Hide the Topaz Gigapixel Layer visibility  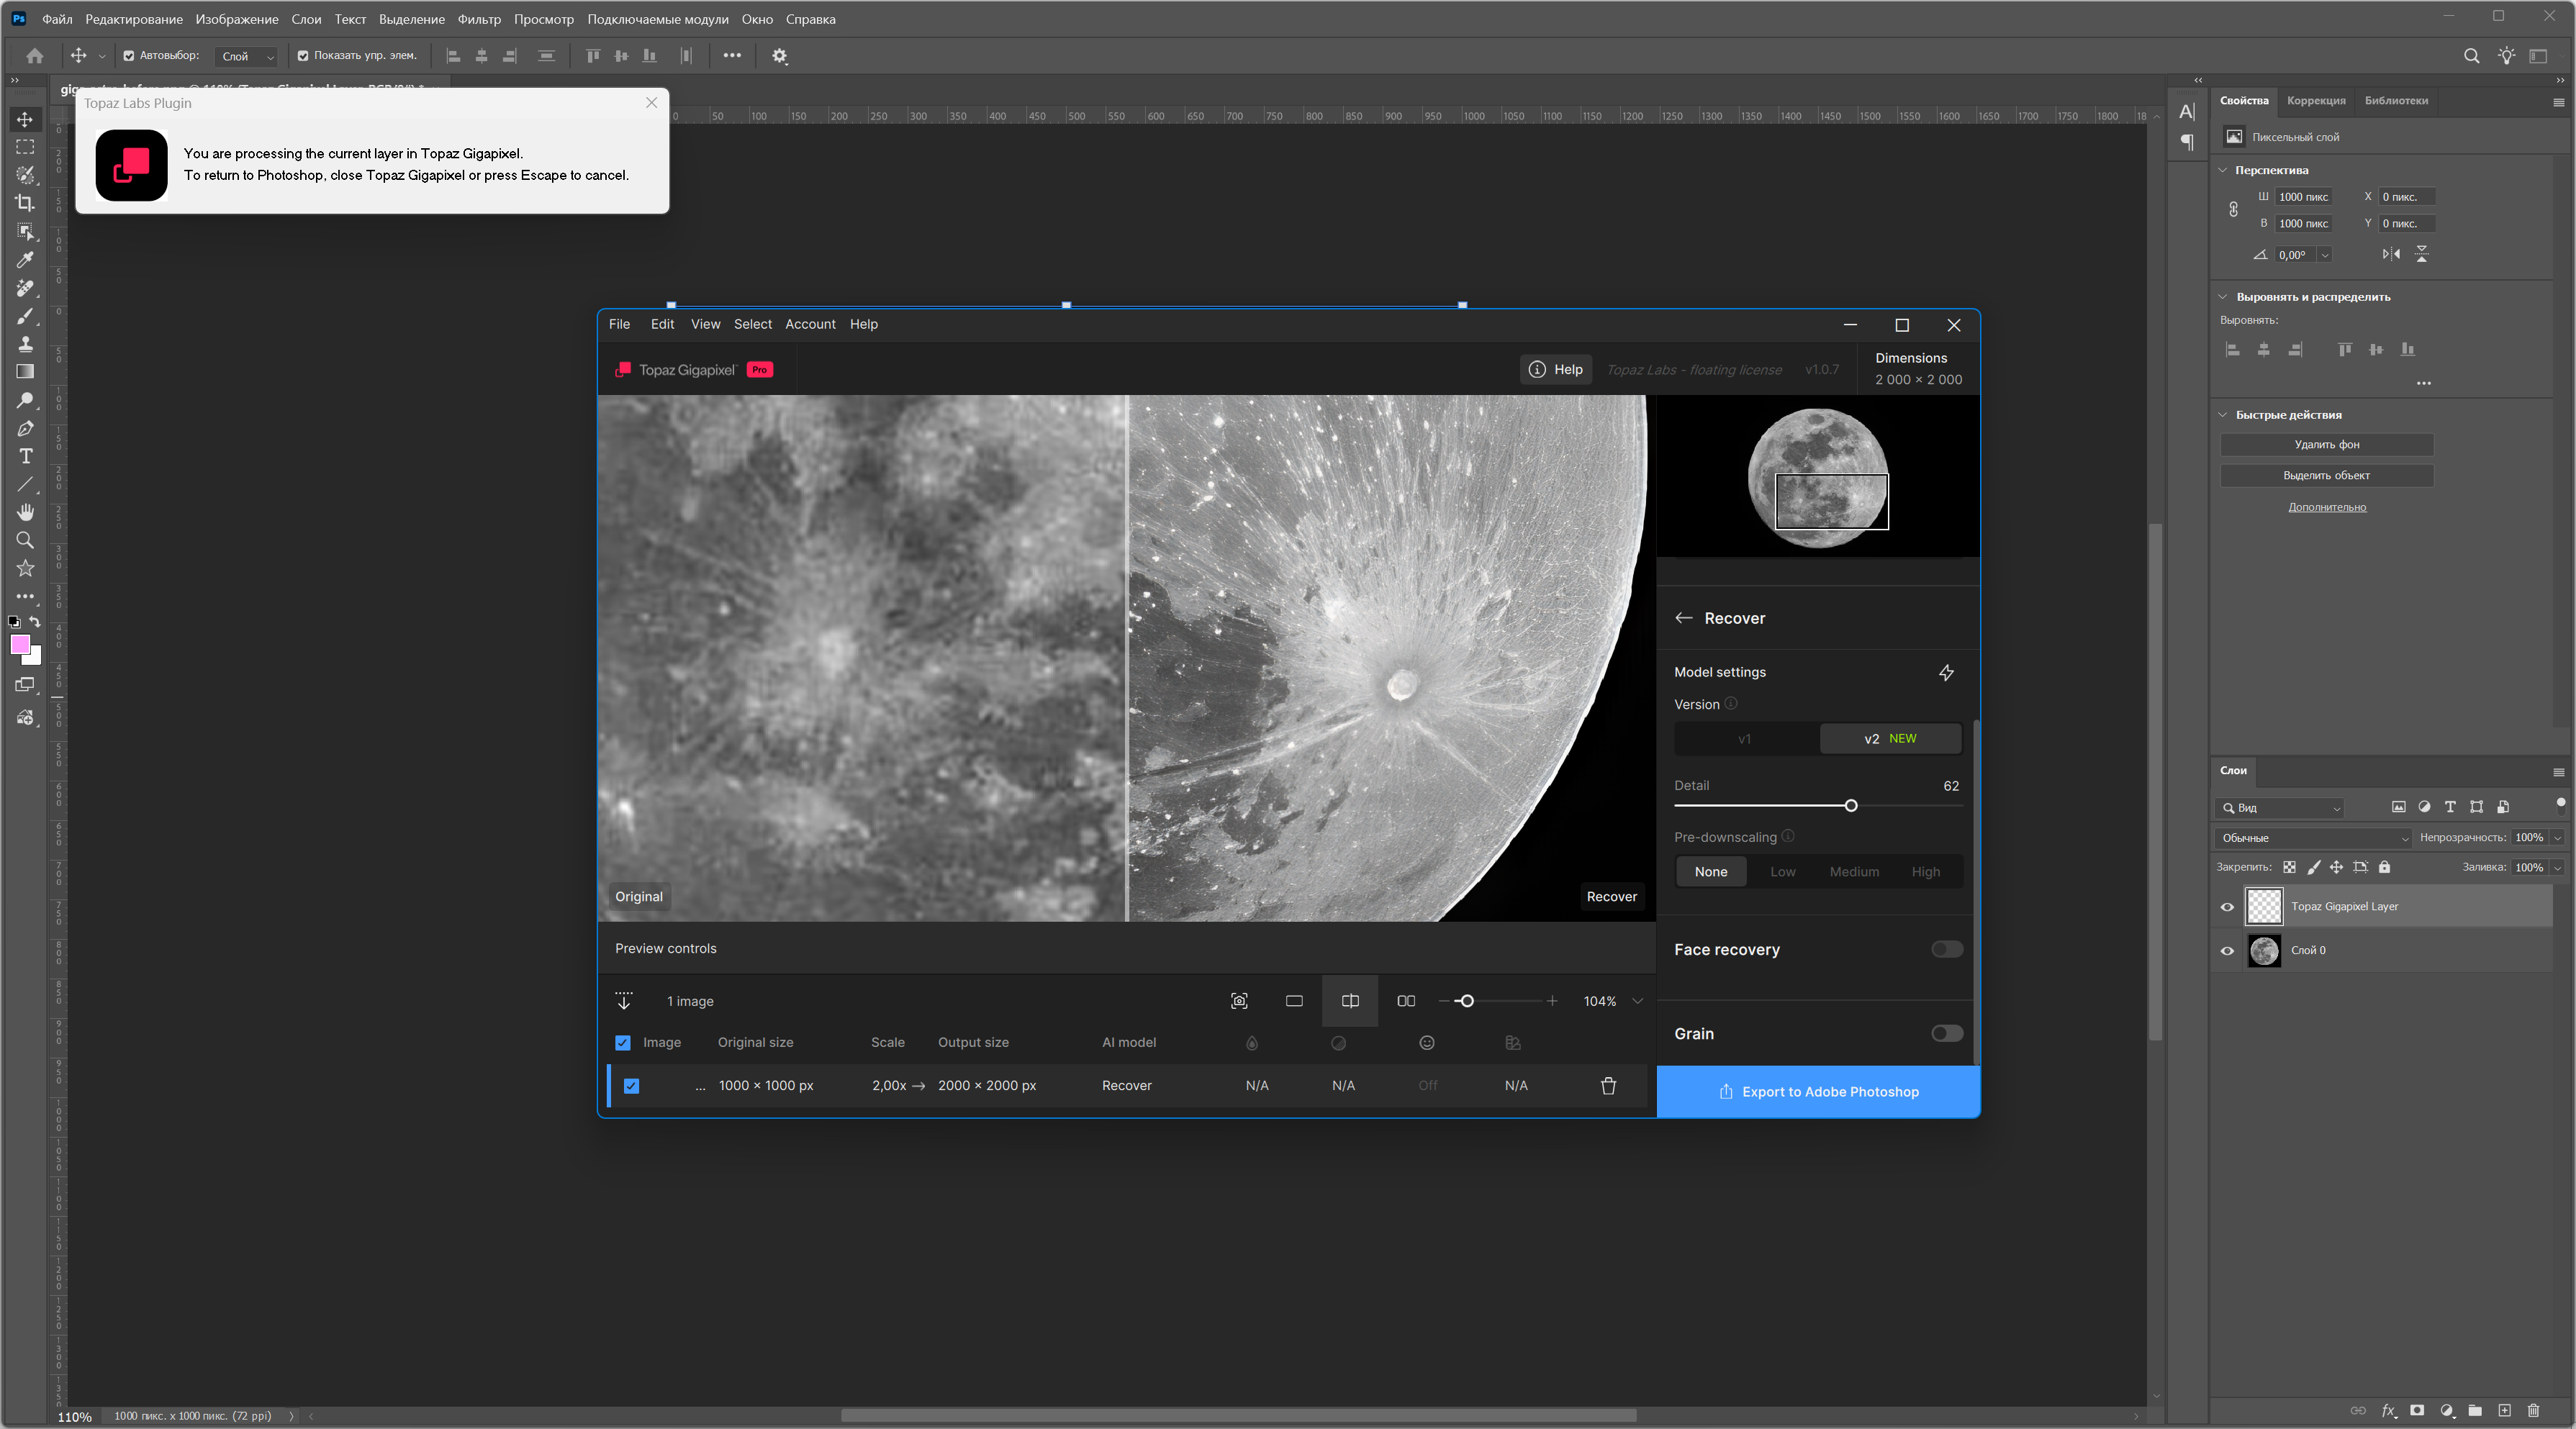2227,907
